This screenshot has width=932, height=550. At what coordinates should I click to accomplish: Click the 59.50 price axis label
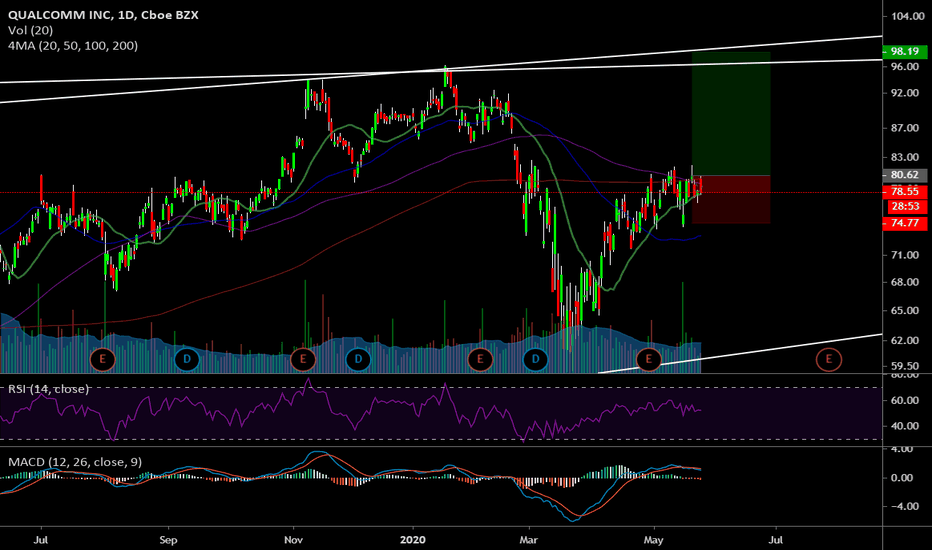click(x=905, y=367)
